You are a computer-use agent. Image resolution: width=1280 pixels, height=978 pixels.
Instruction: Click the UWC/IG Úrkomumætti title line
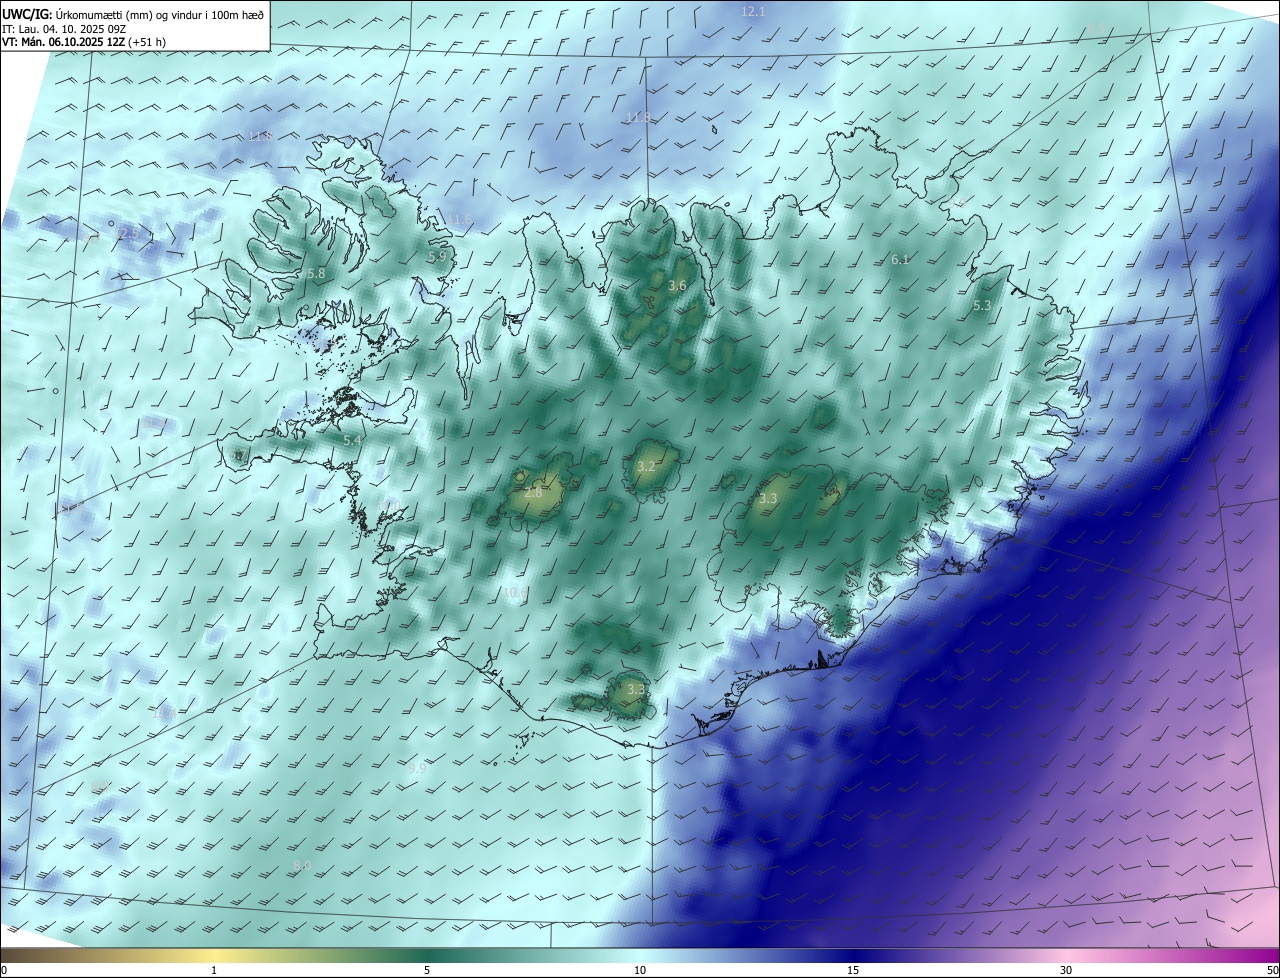[x=133, y=14]
